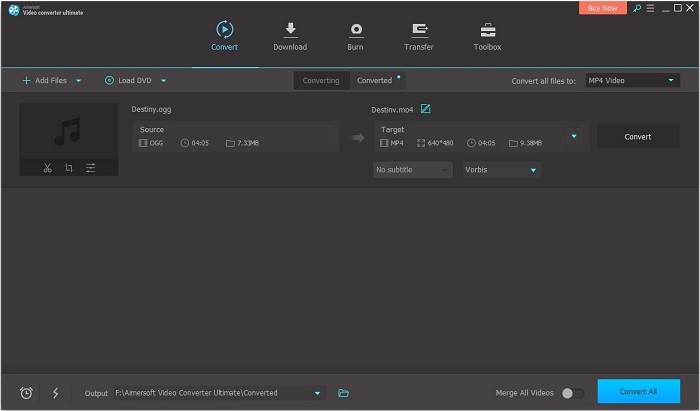700x411 pixels.
Task: Open the MP4 Video output format dropdown
Action: (633, 81)
